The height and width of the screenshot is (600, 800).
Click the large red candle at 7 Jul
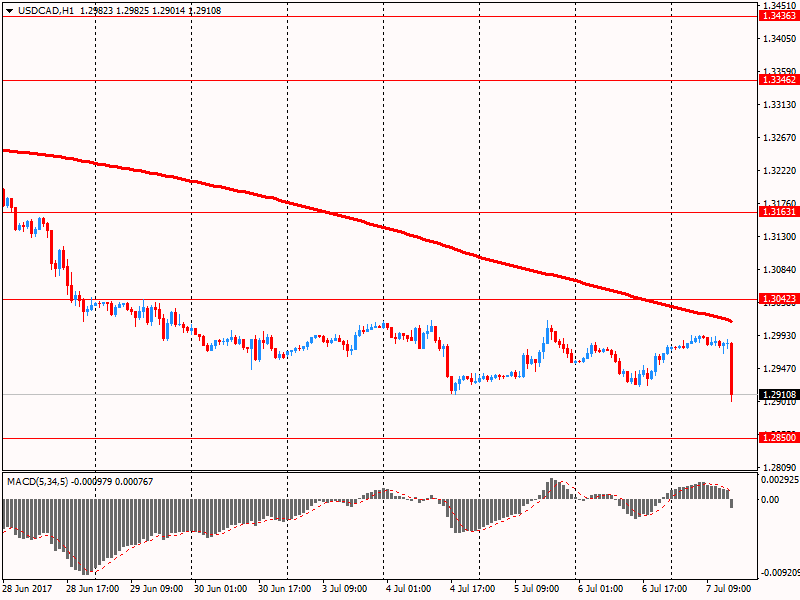pos(732,371)
